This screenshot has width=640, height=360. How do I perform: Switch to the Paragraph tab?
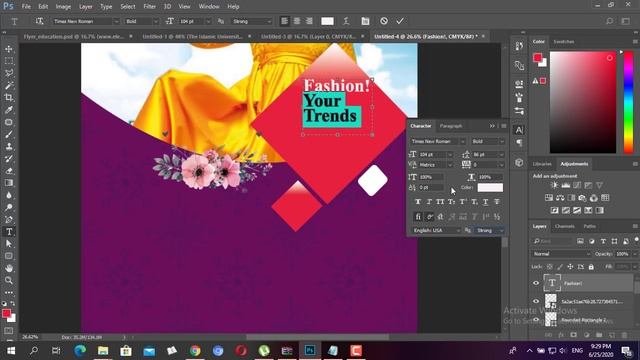point(451,126)
